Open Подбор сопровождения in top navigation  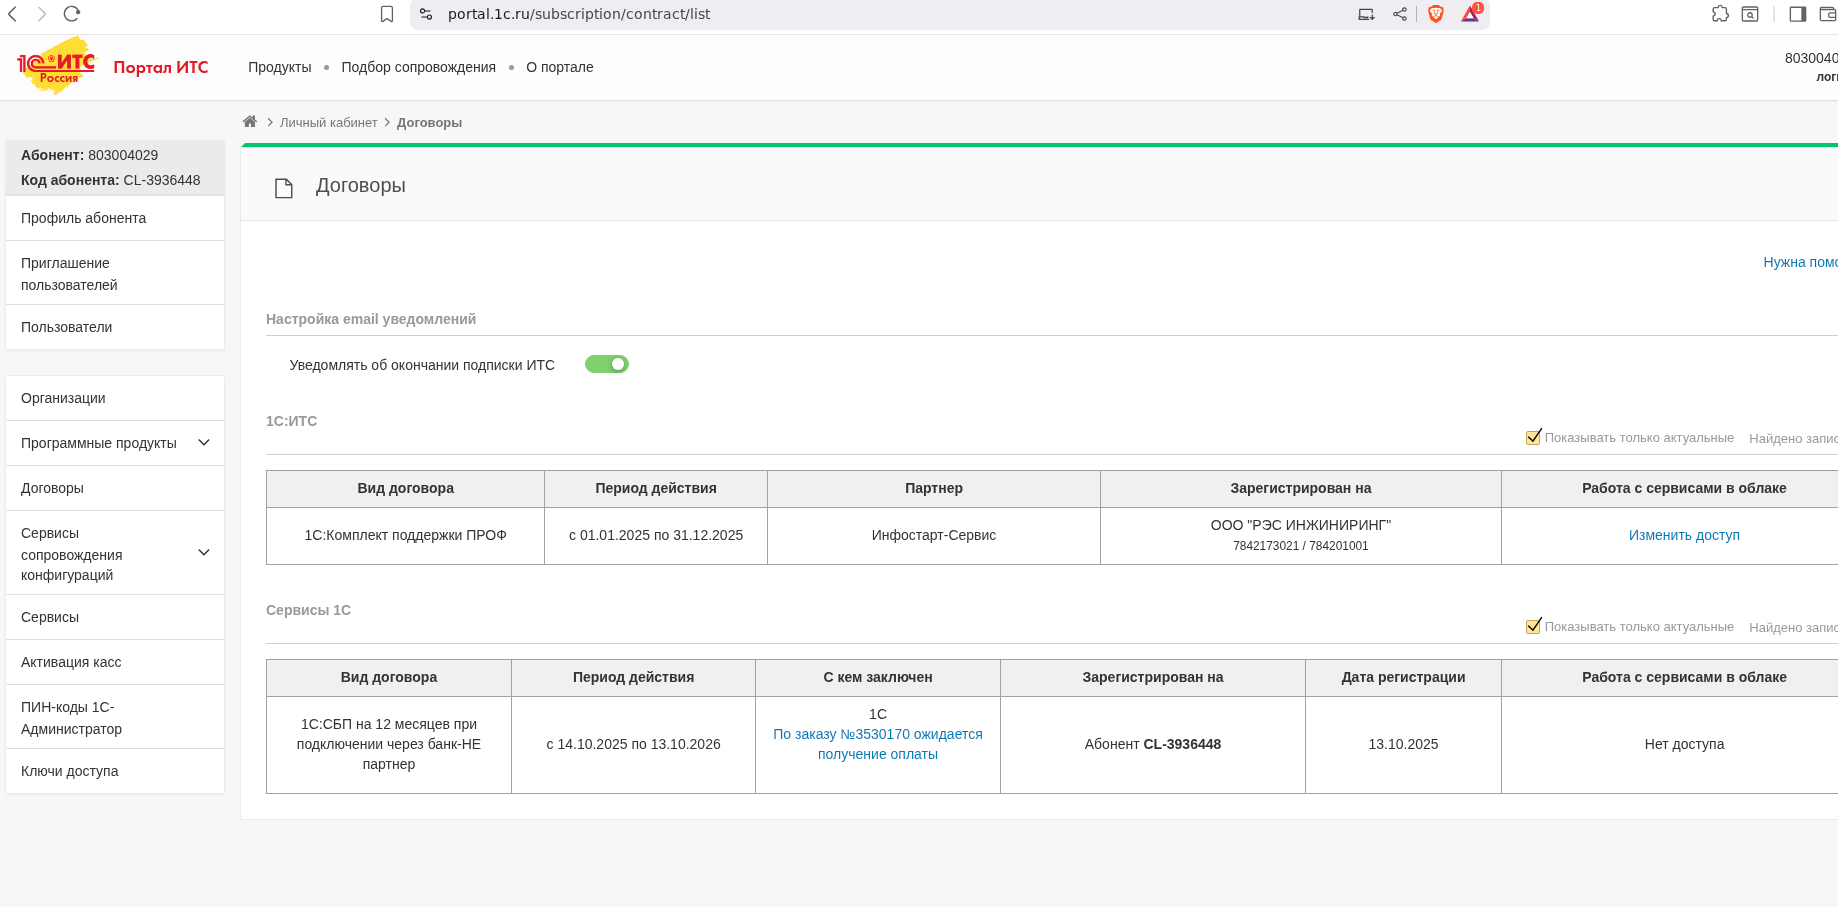coord(418,67)
